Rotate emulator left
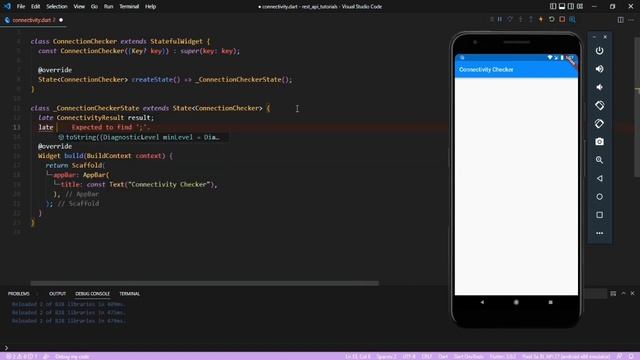This screenshot has height=360, width=640. (x=599, y=105)
